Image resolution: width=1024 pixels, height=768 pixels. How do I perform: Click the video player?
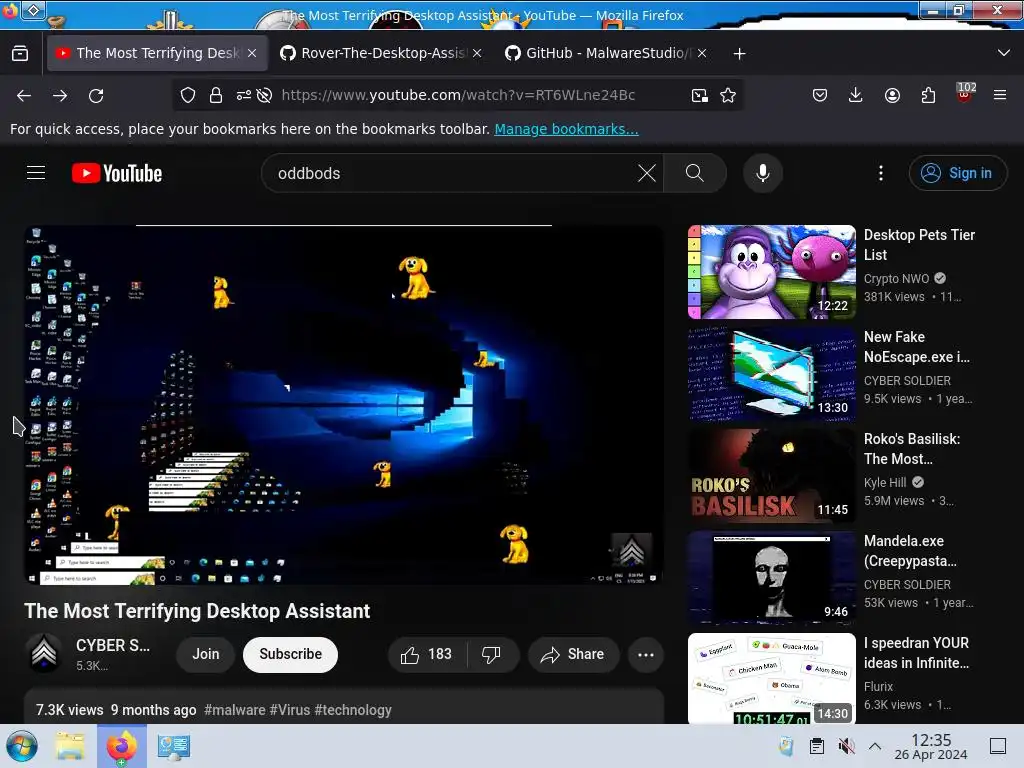point(344,405)
